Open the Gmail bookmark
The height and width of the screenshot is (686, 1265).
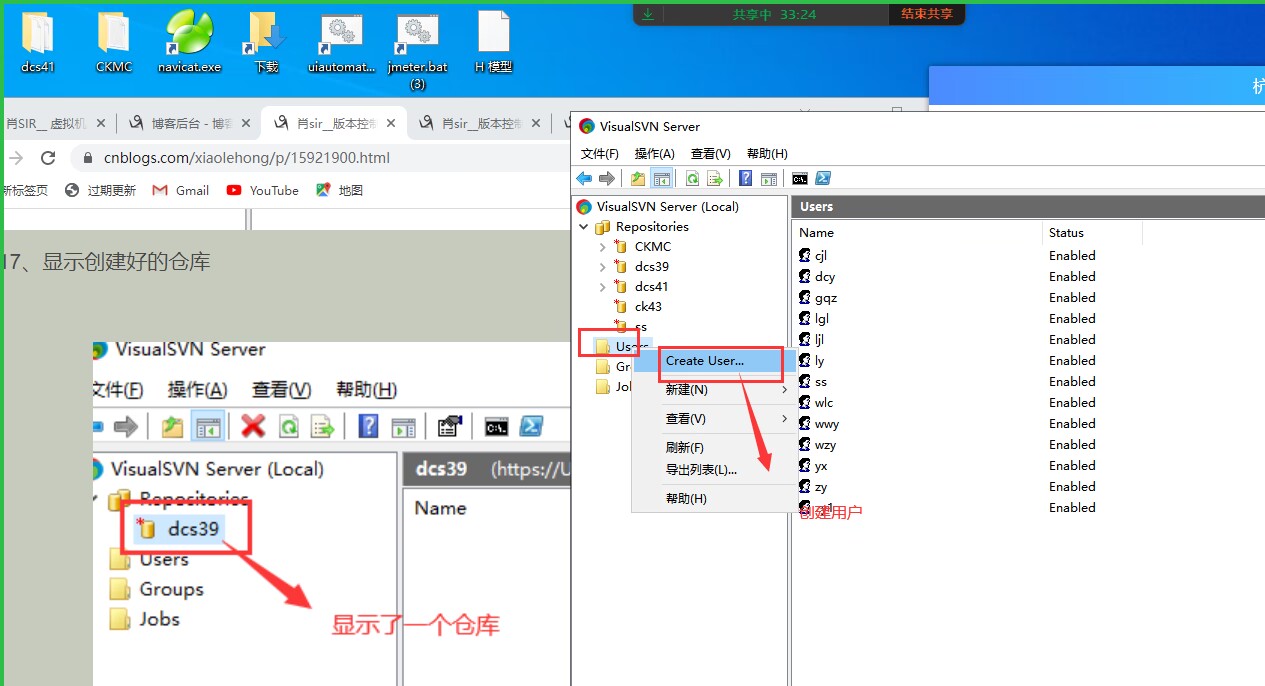(181, 190)
